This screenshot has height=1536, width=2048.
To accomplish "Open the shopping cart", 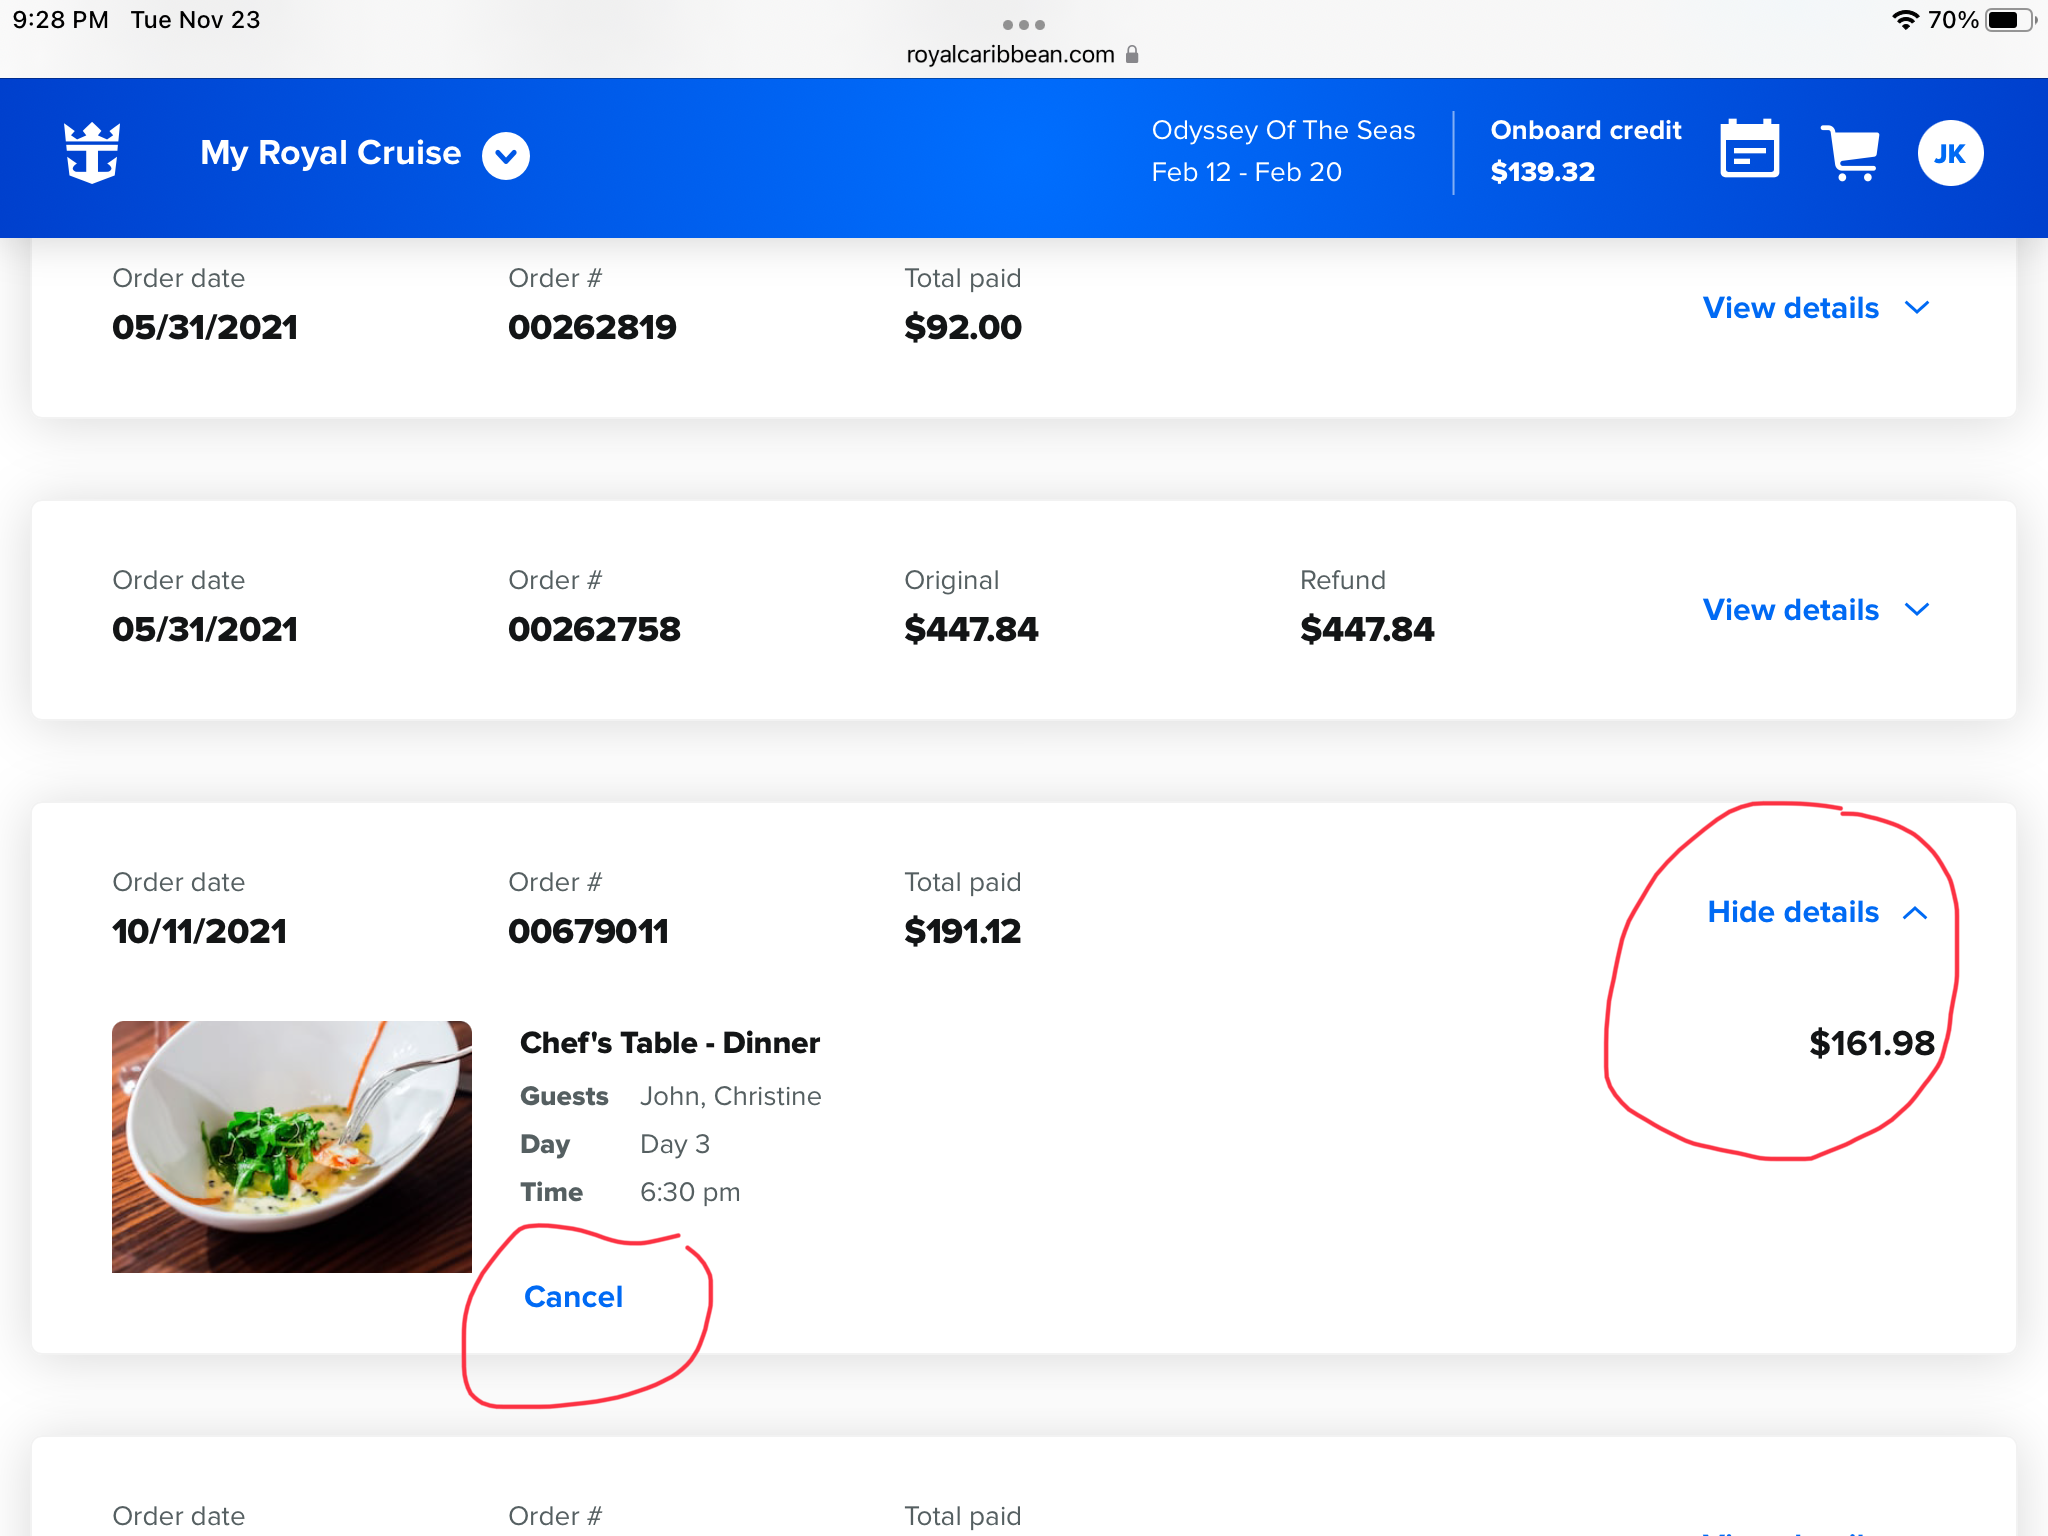I will coord(1850,153).
